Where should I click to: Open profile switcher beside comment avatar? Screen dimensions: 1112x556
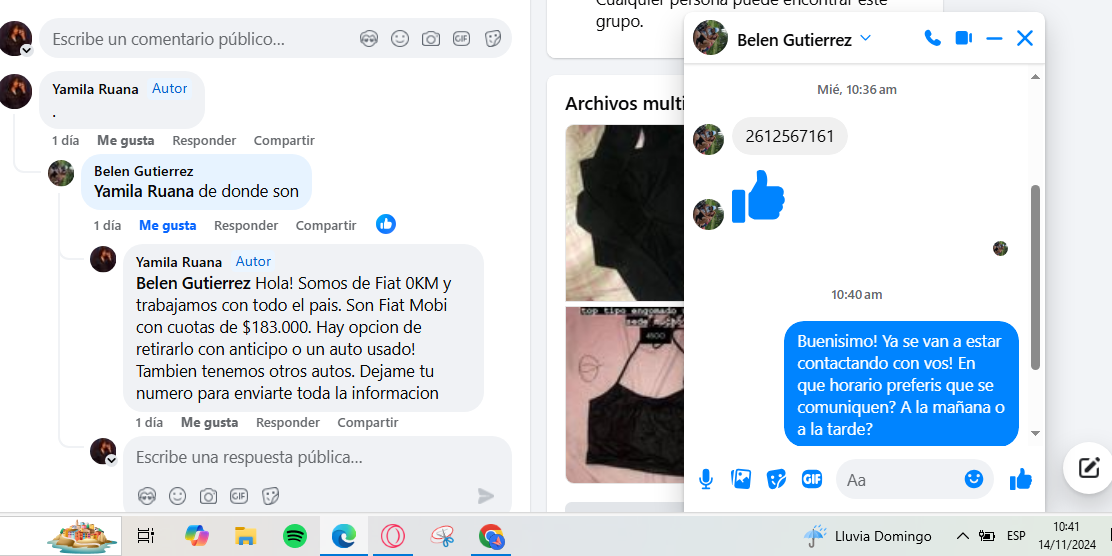tap(26, 50)
